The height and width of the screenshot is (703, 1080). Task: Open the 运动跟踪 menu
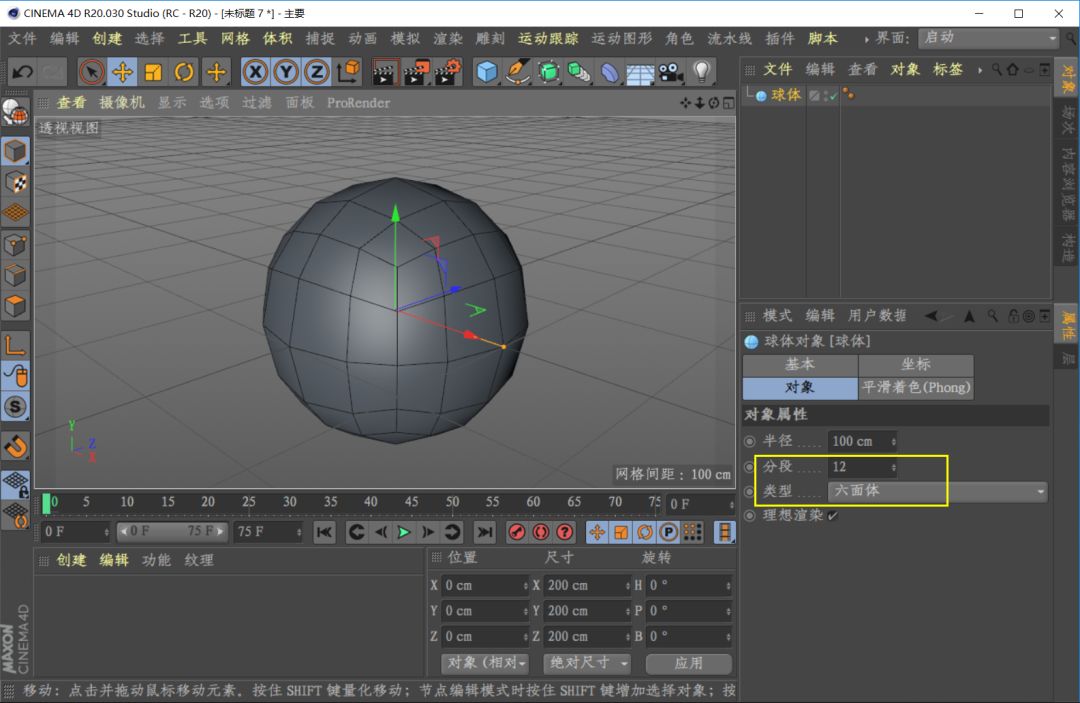click(548, 38)
